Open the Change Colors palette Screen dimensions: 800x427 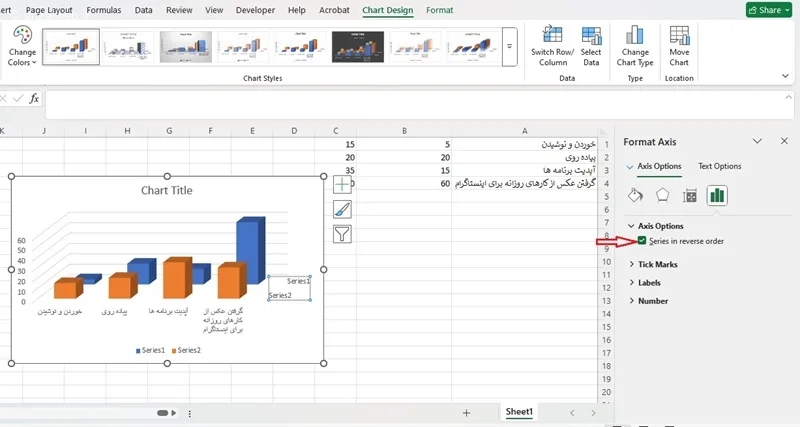click(x=22, y=46)
